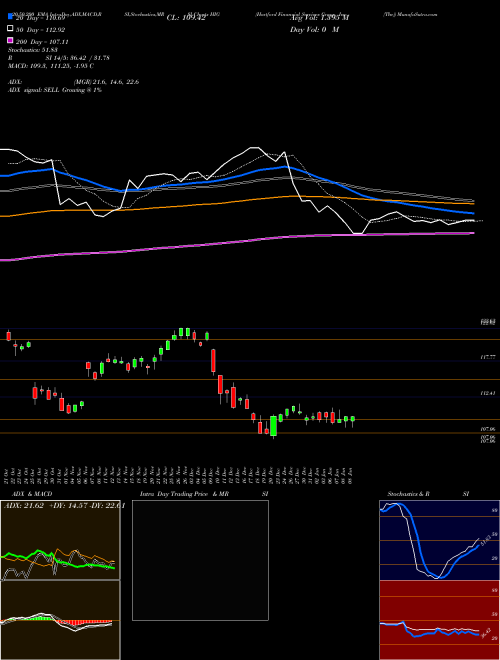Click the magenta 200 Day EMA legend swatch

(x=11, y=41)
